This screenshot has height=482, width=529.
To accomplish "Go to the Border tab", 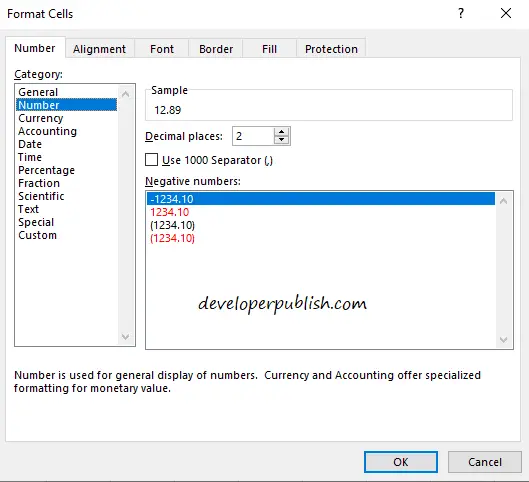I will point(216,49).
